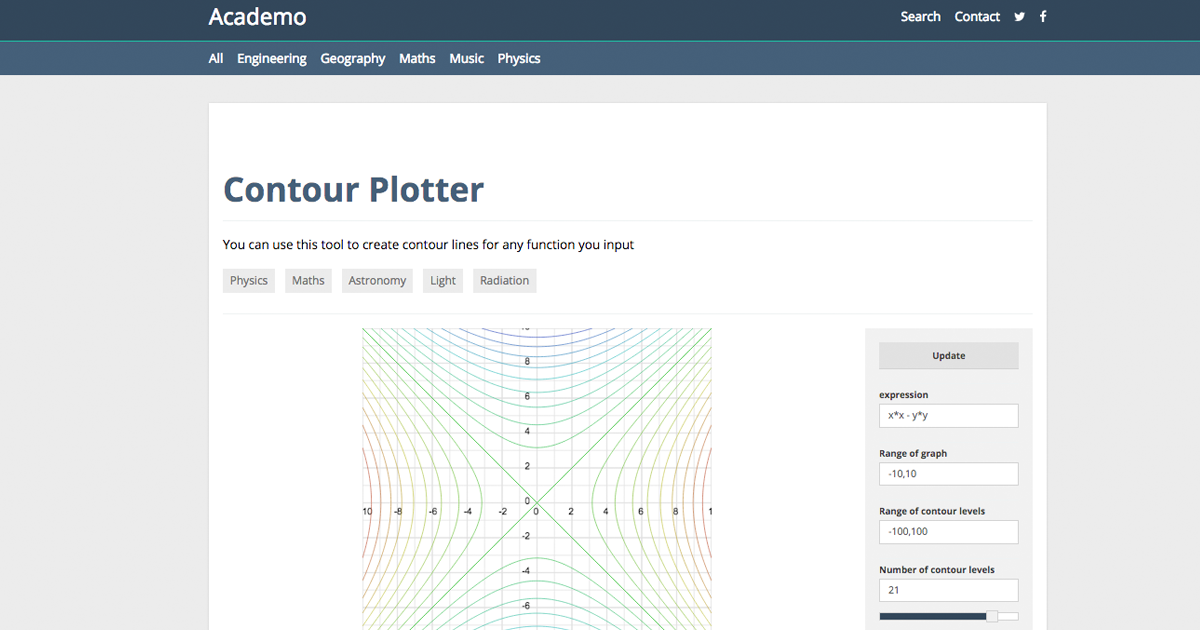Open the Academo home logo
Image resolution: width=1200 pixels, height=630 pixels.
(x=257, y=17)
